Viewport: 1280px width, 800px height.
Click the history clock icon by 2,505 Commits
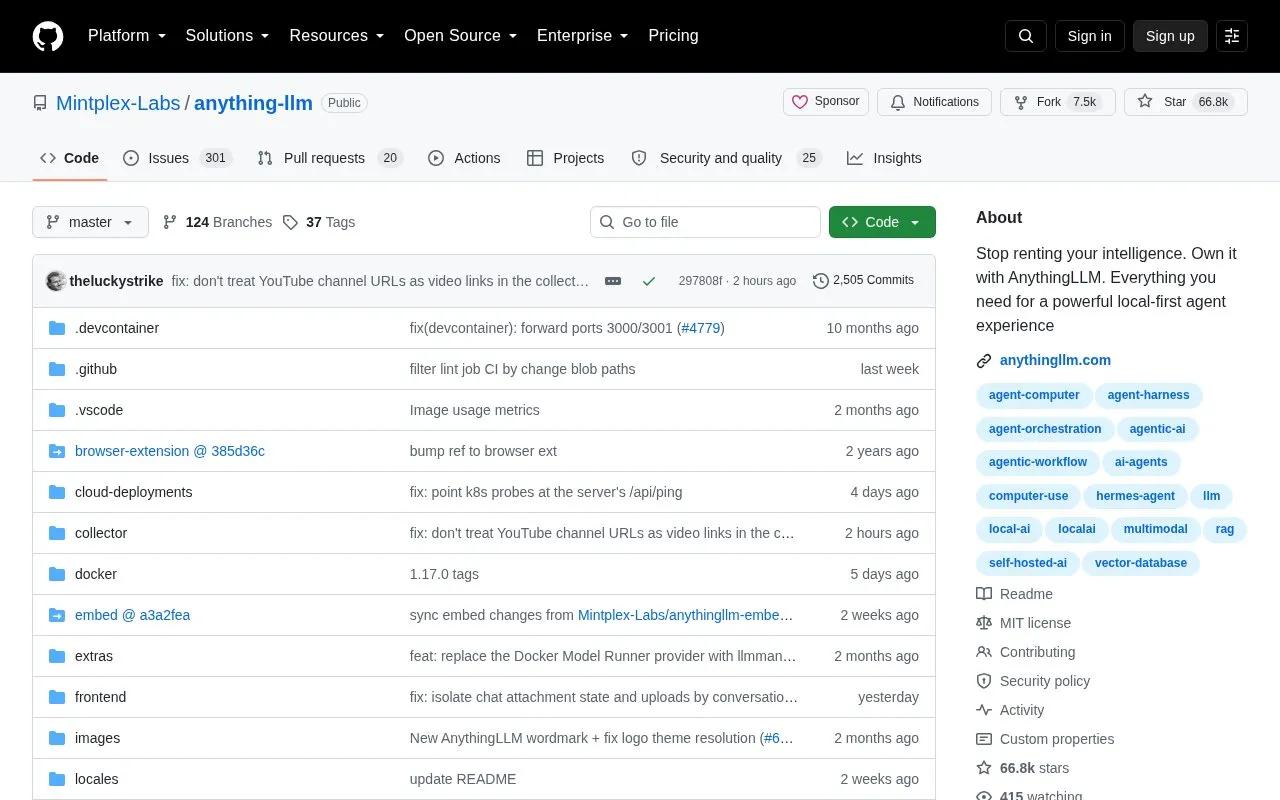coord(821,281)
